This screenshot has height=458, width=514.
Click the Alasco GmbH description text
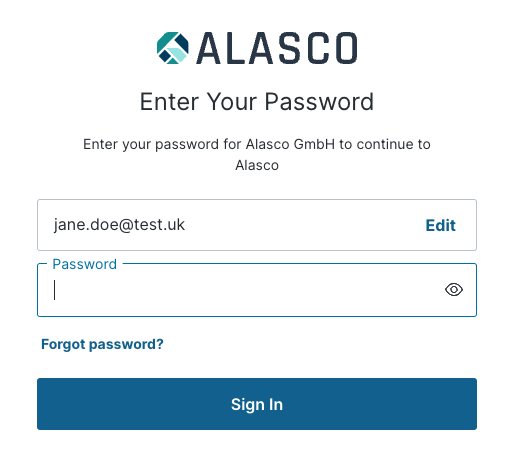pyautogui.click(x=257, y=154)
